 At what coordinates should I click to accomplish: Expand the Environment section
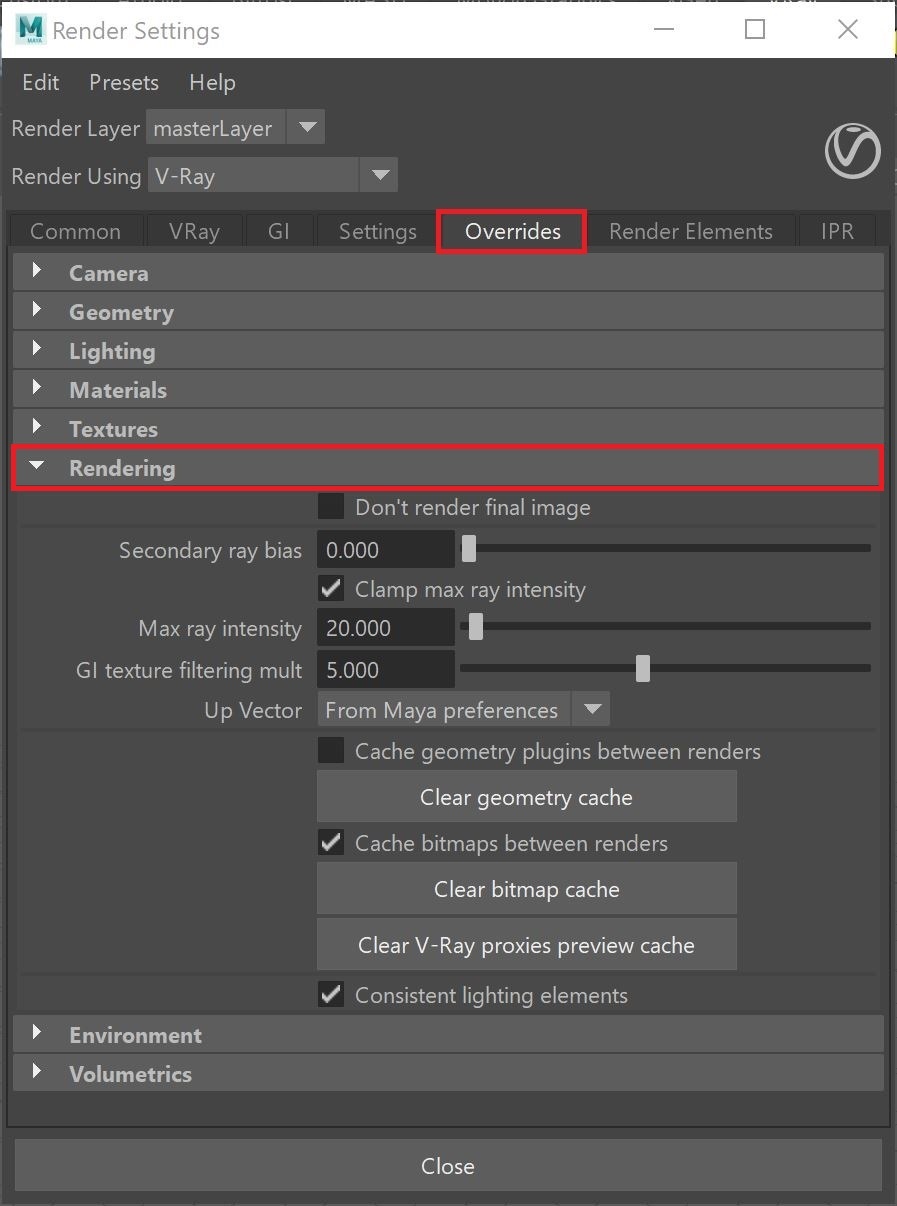point(448,1034)
